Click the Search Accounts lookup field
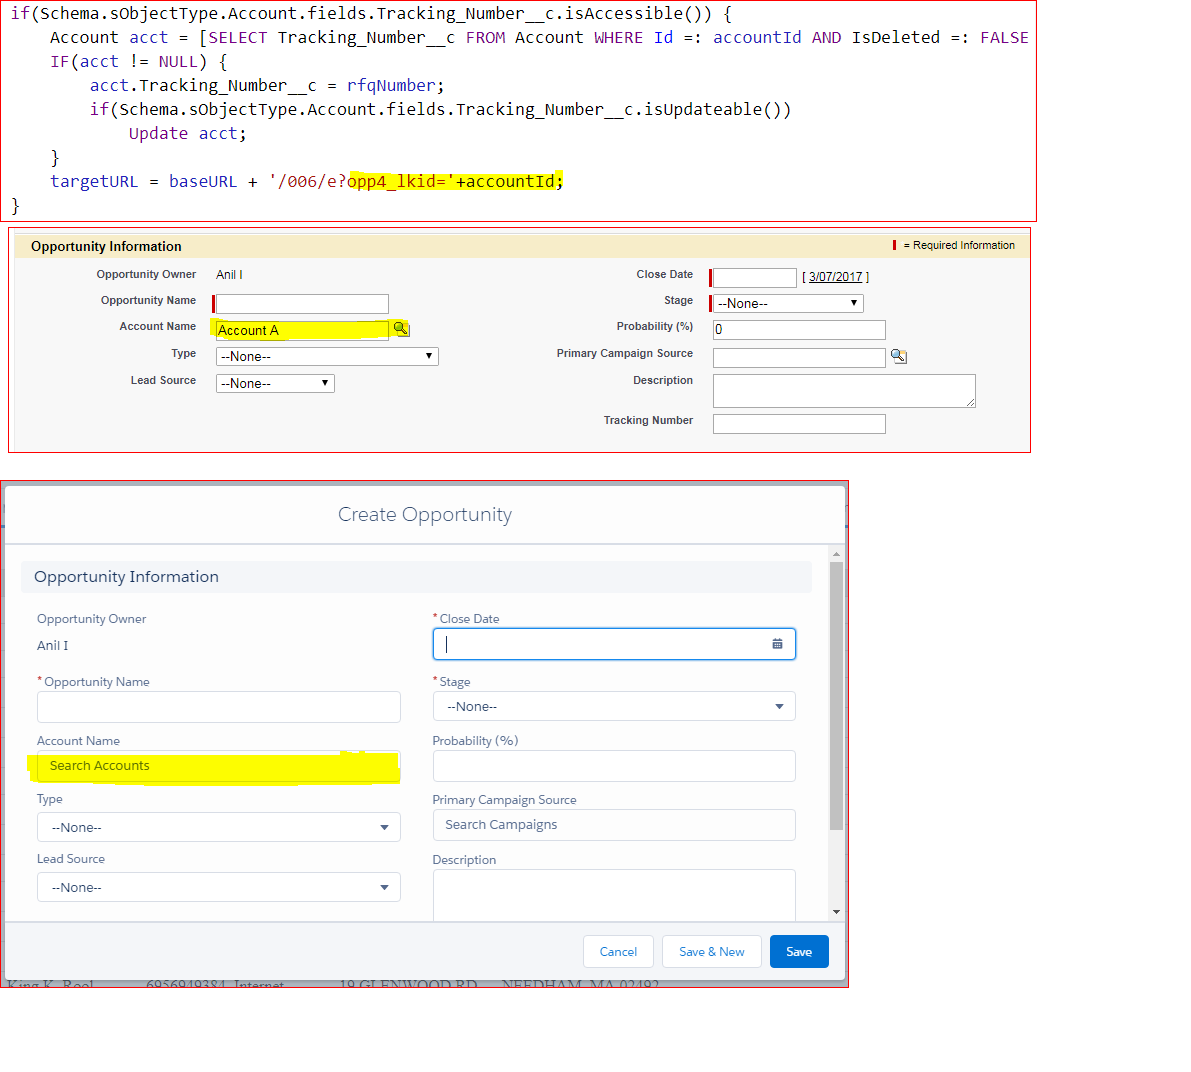 pos(218,766)
